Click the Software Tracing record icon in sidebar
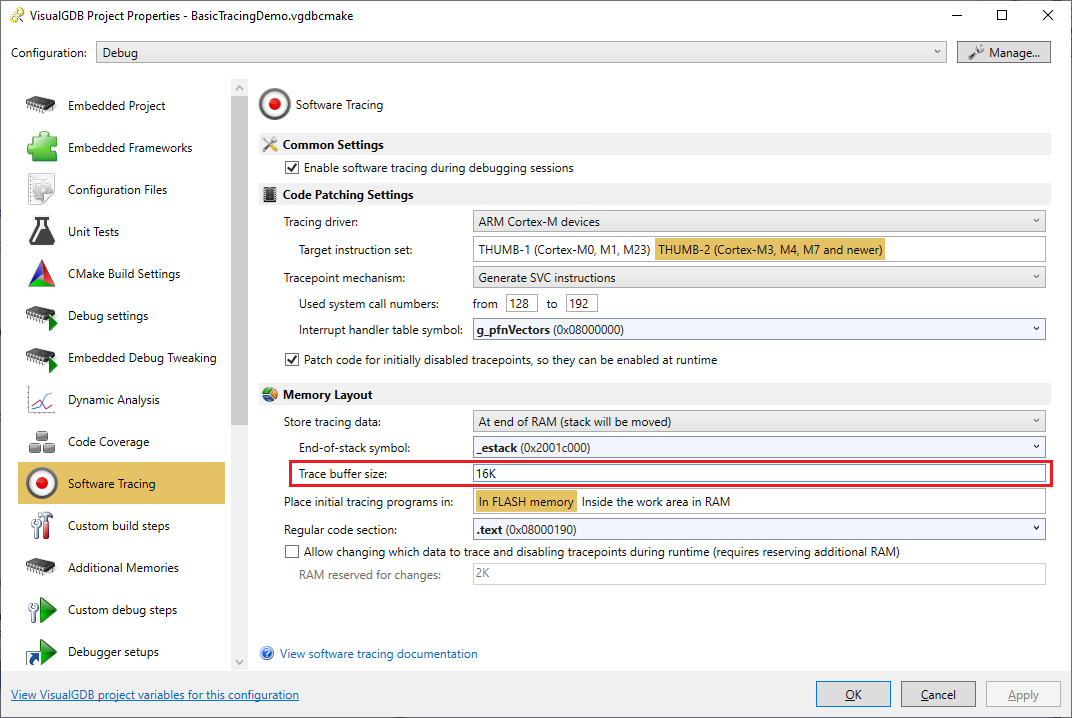This screenshot has width=1072, height=718. tap(42, 483)
